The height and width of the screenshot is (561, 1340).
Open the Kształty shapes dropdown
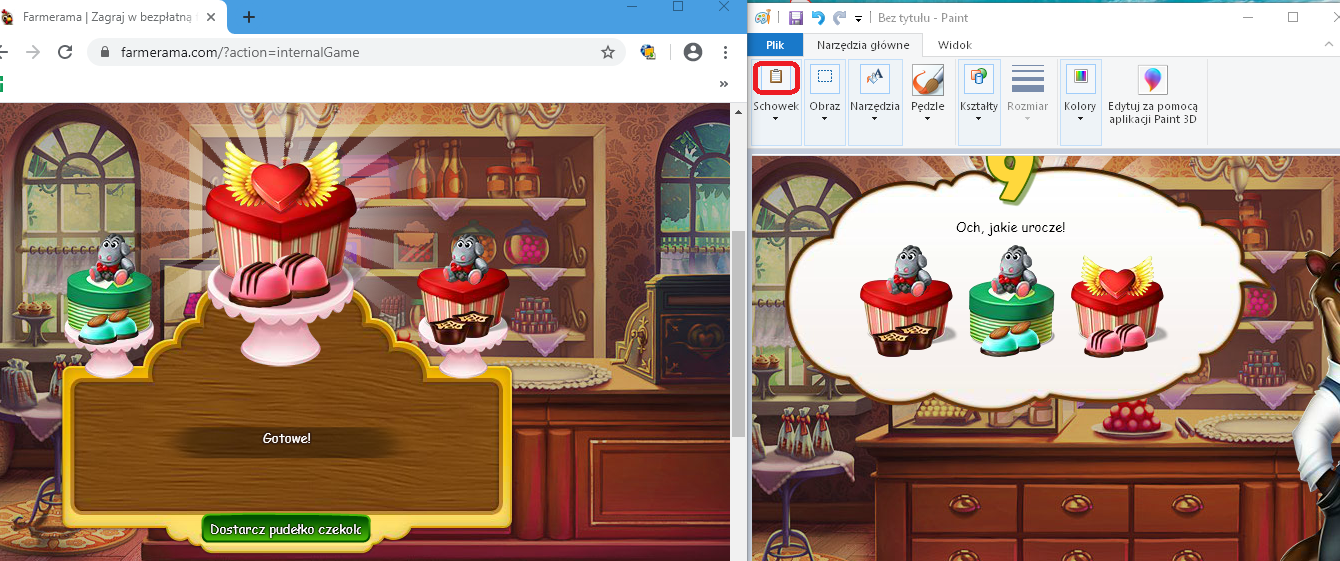978,118
